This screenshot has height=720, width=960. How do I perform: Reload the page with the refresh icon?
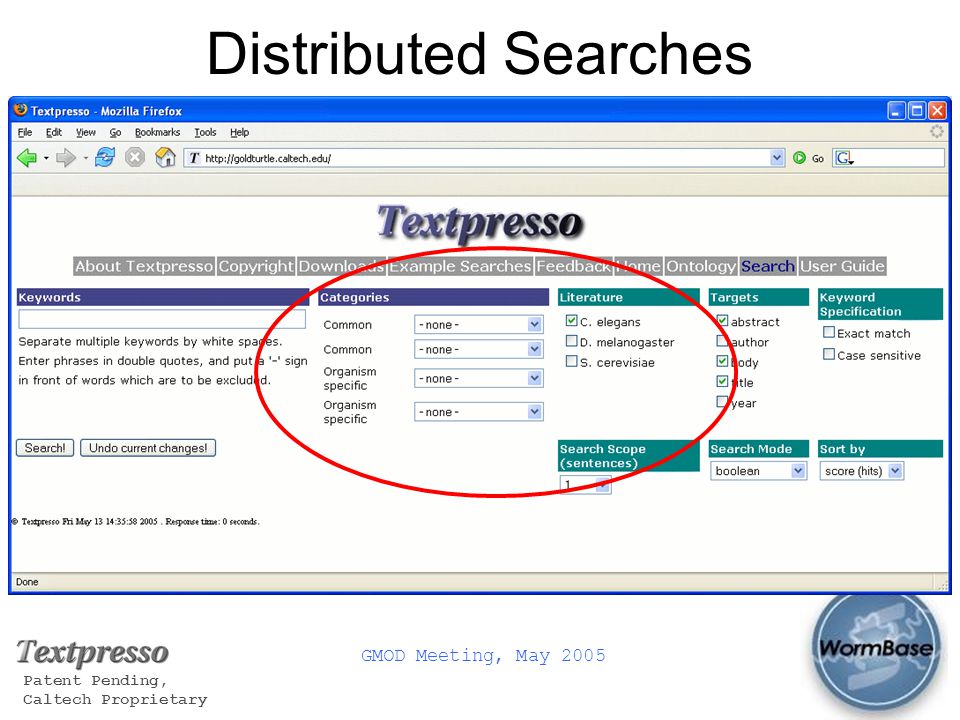(105, 157)
